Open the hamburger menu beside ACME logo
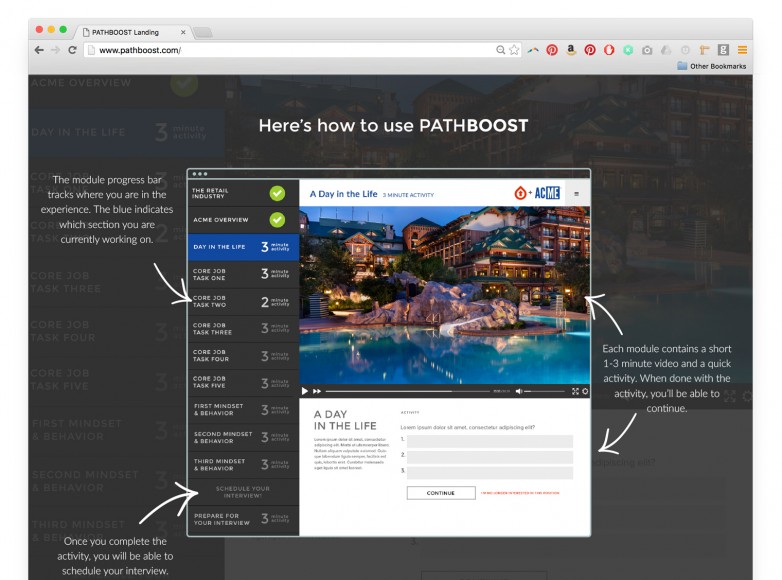Screen dimensions: 782x580 pyautogui.click(x=575, y=194)
